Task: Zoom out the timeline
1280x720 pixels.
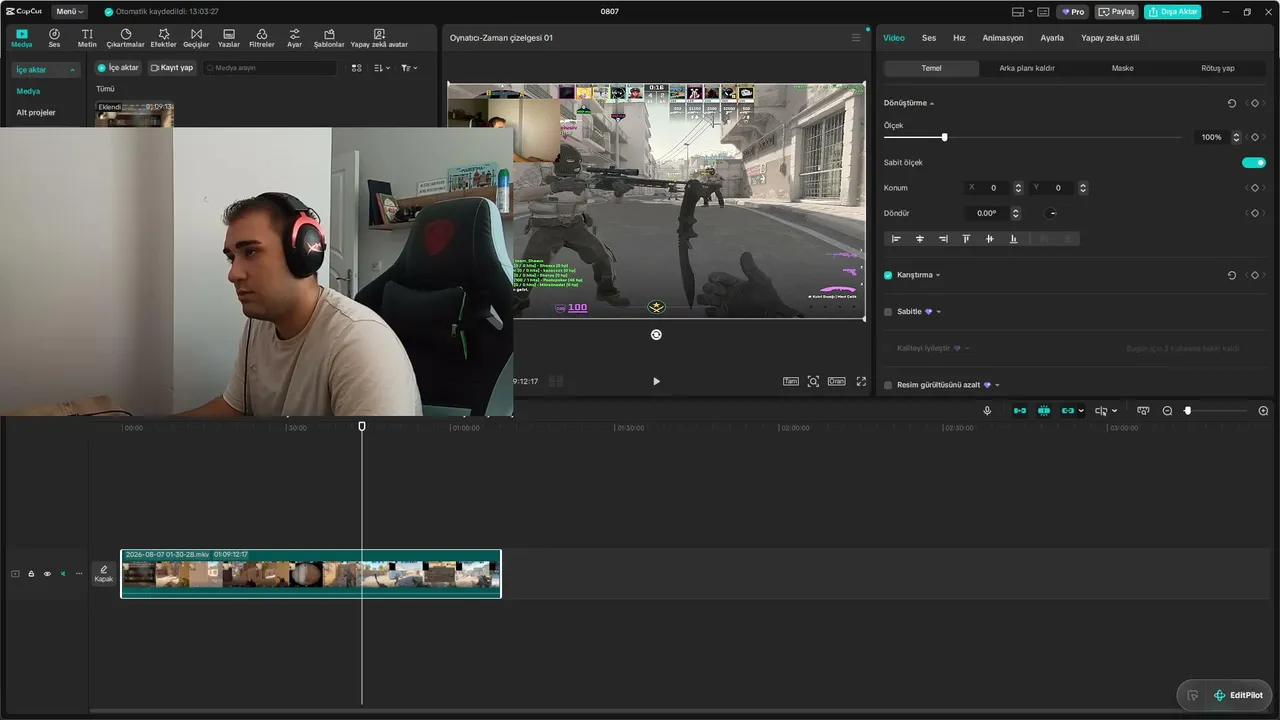Action: [1167, 411]
